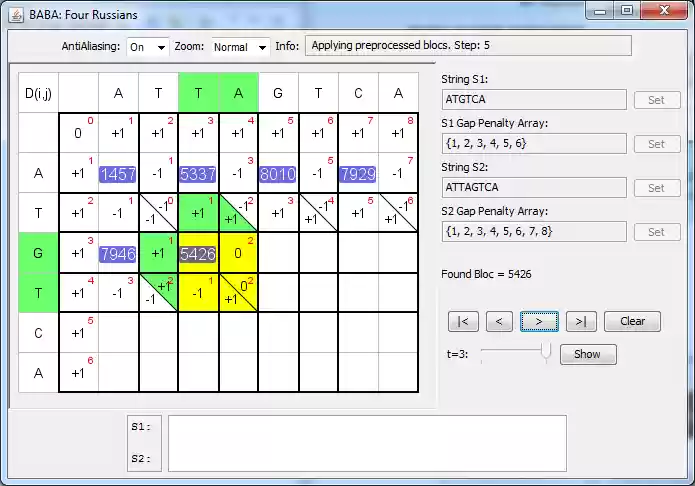Click the green-highlighted A column header
The image size is (695, 486).
(x=238, y=93)
